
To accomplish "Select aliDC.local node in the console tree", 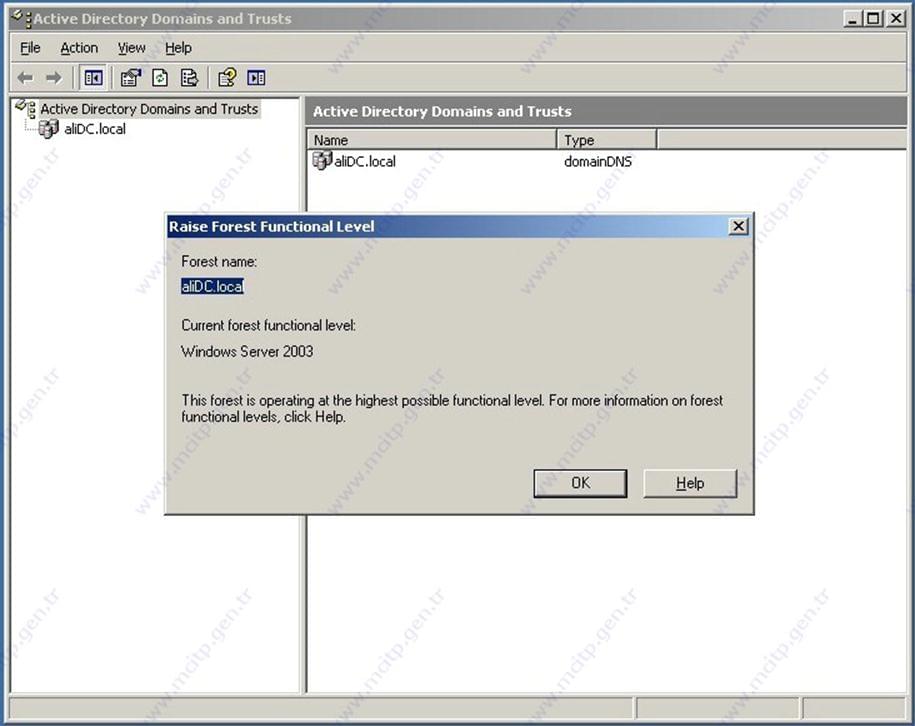I will click(95, 129).
